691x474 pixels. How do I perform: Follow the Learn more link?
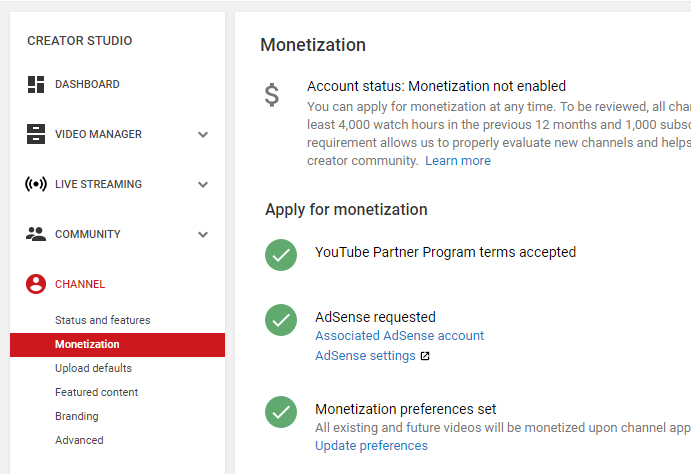(458, 161)
